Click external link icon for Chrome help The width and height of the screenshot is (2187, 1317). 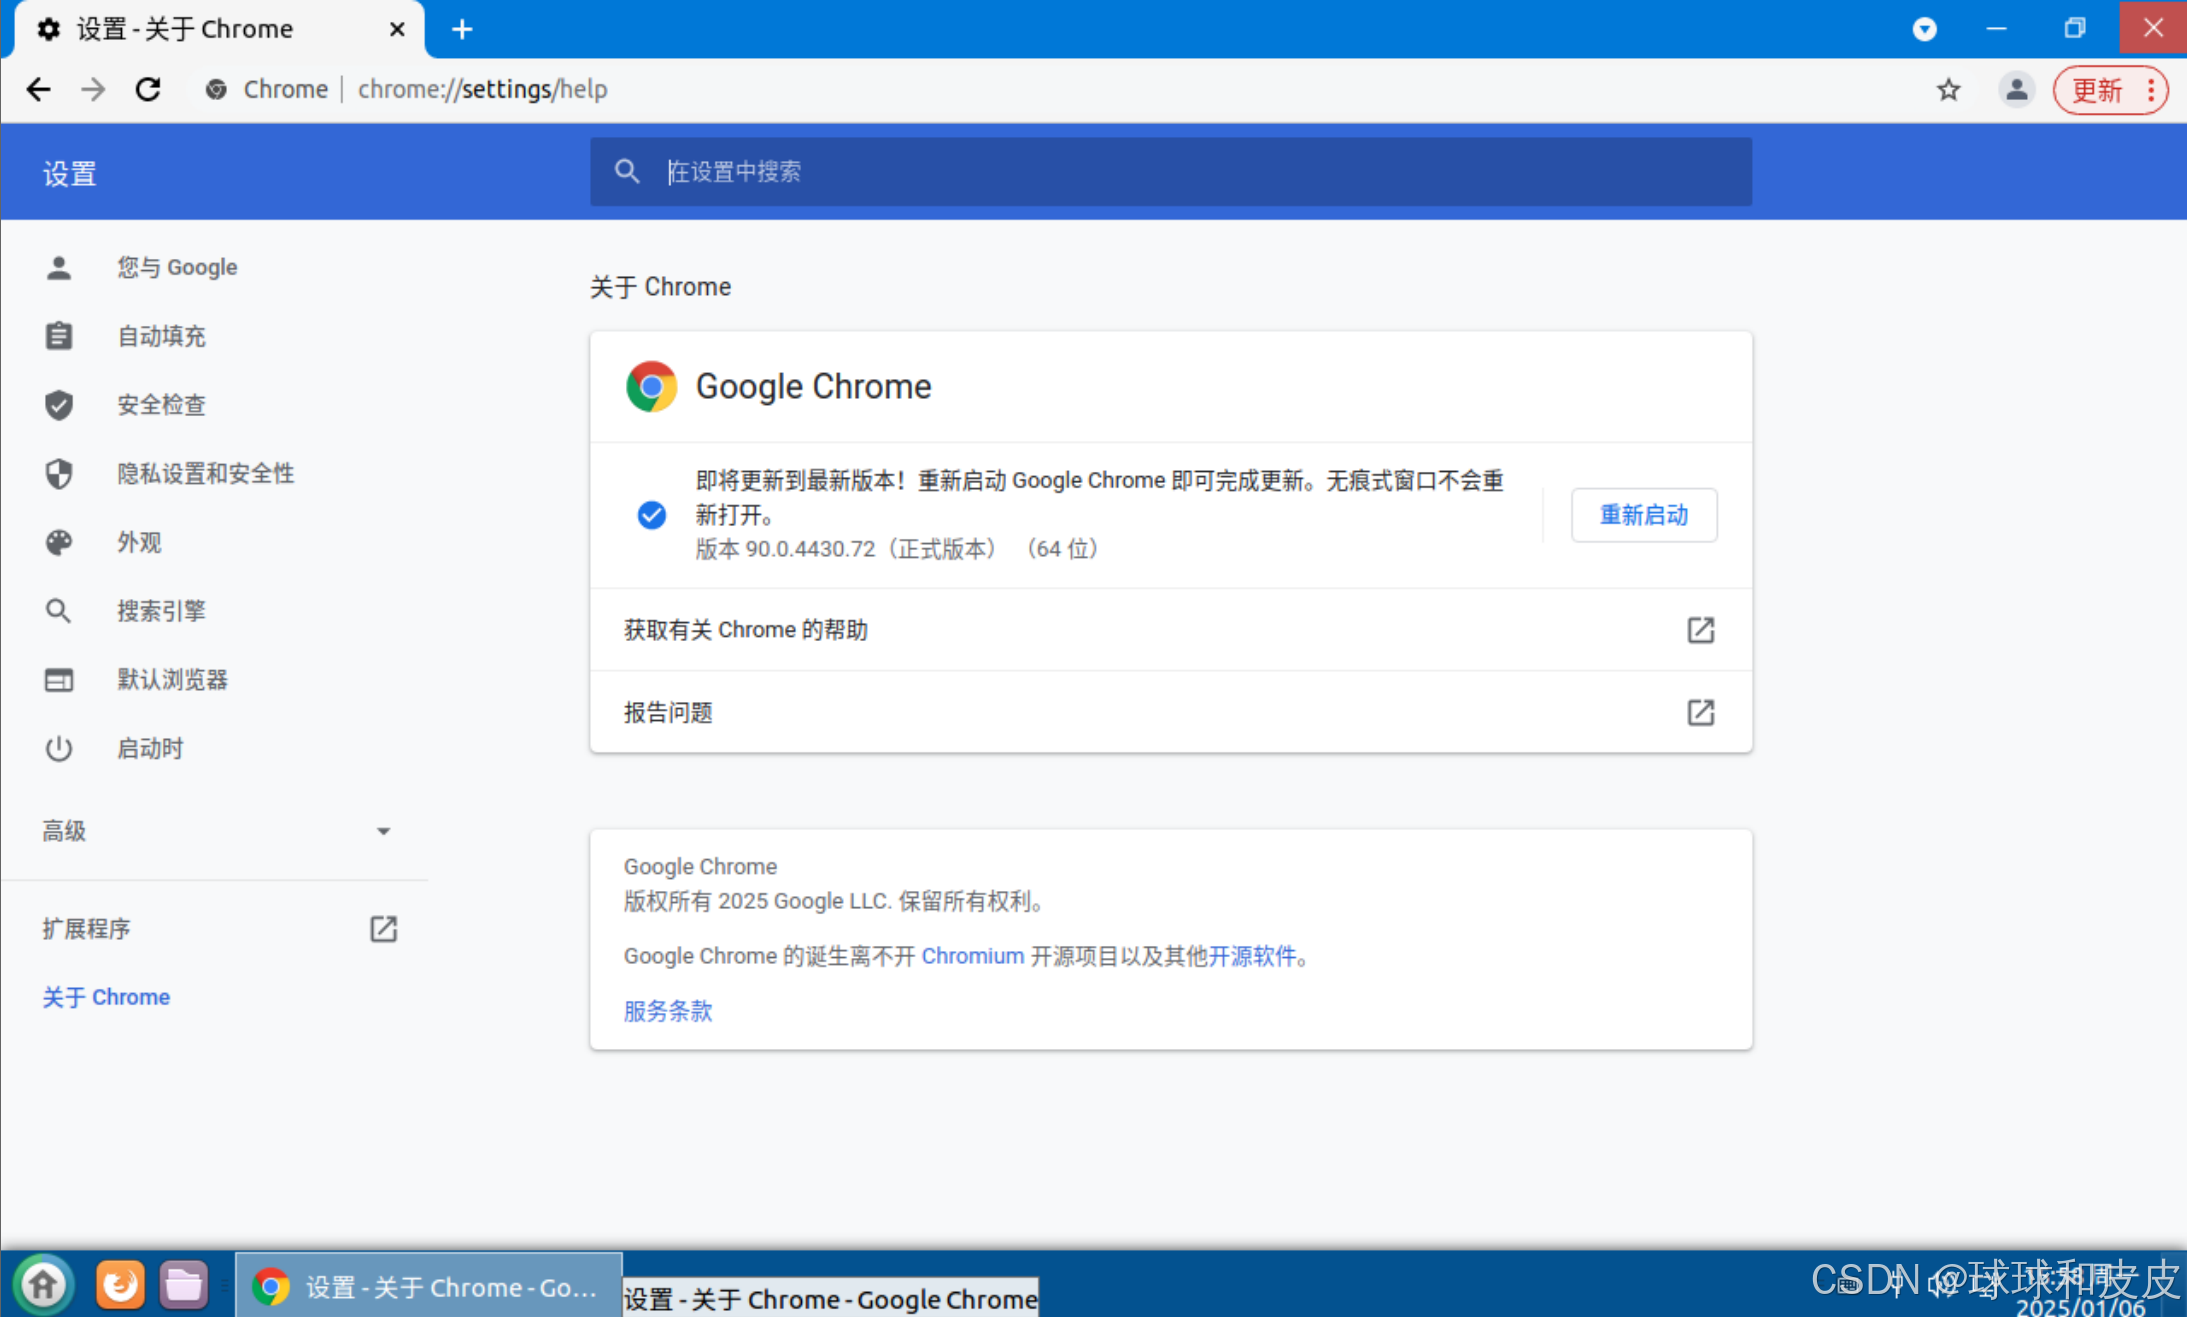tap(1700, 630)
